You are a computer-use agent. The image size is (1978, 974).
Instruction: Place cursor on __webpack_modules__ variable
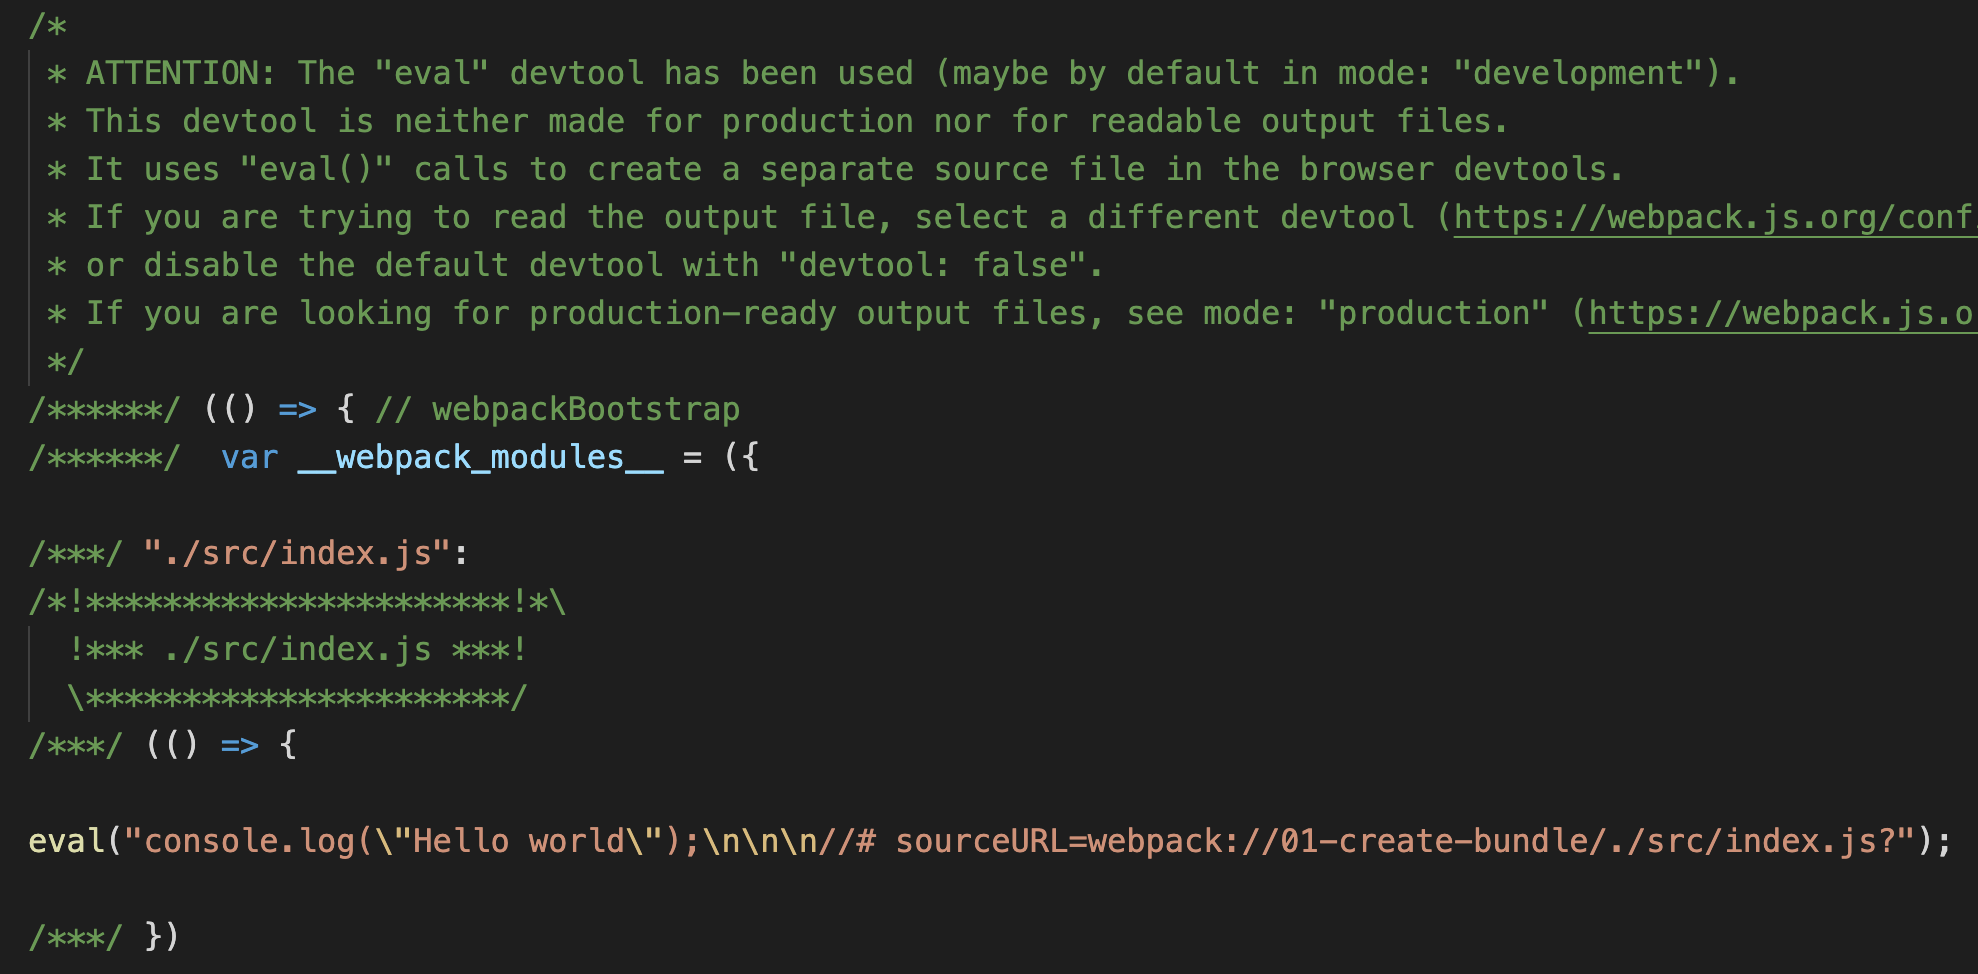pos(480,457)
